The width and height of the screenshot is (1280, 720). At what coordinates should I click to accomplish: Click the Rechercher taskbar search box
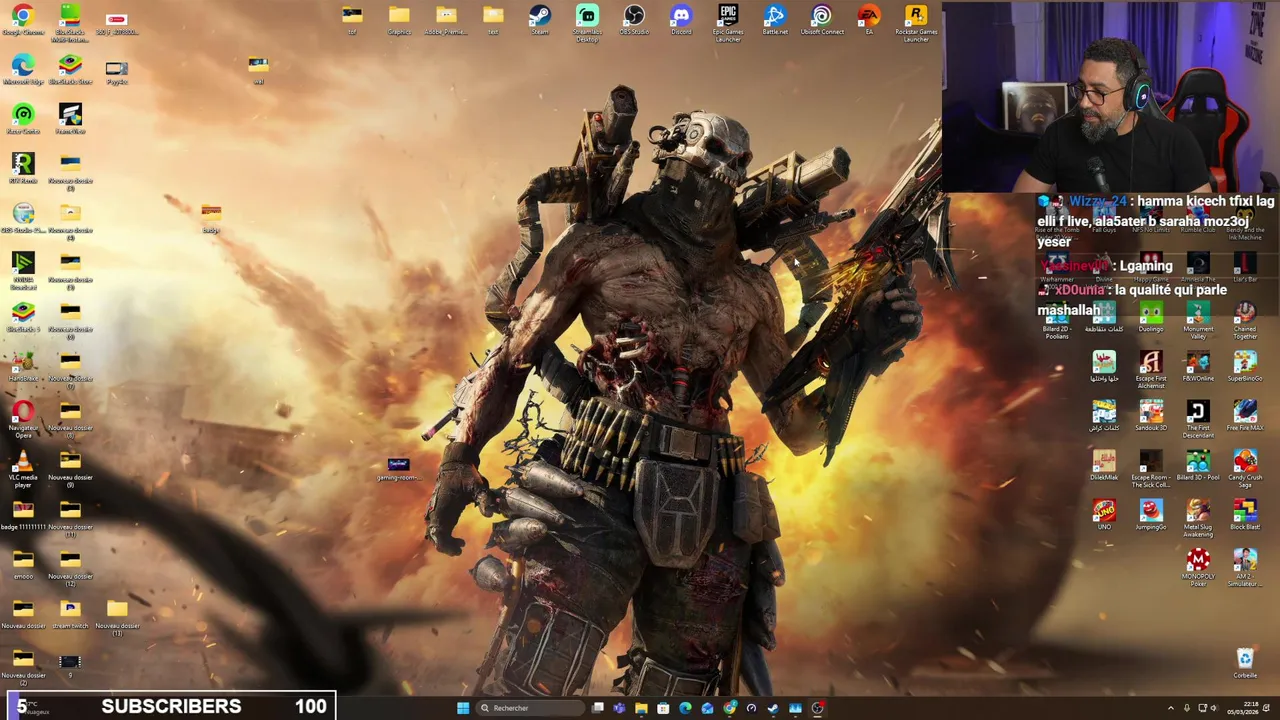528,708
